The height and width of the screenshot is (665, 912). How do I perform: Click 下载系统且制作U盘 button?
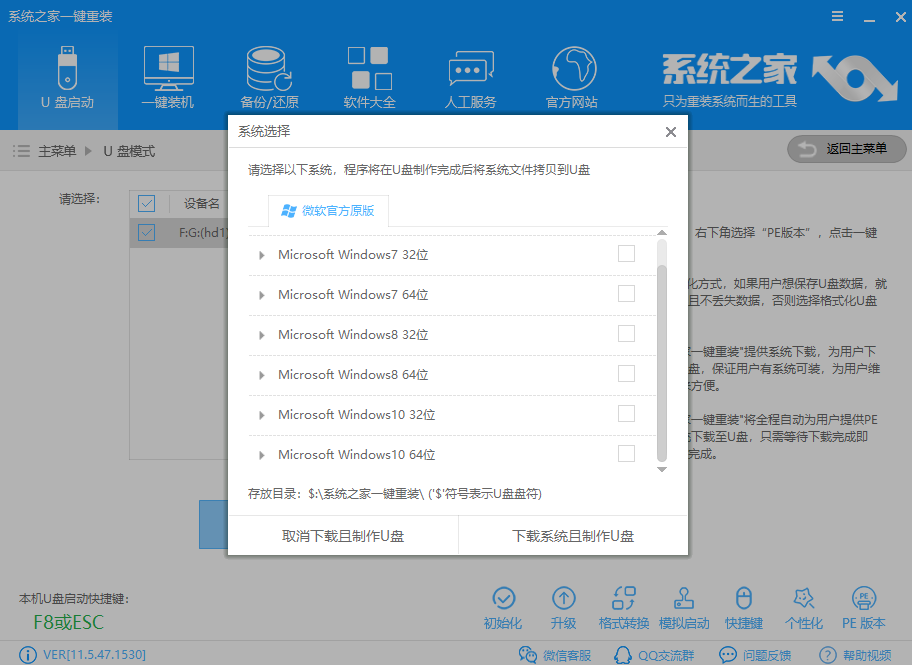(573, 536)
